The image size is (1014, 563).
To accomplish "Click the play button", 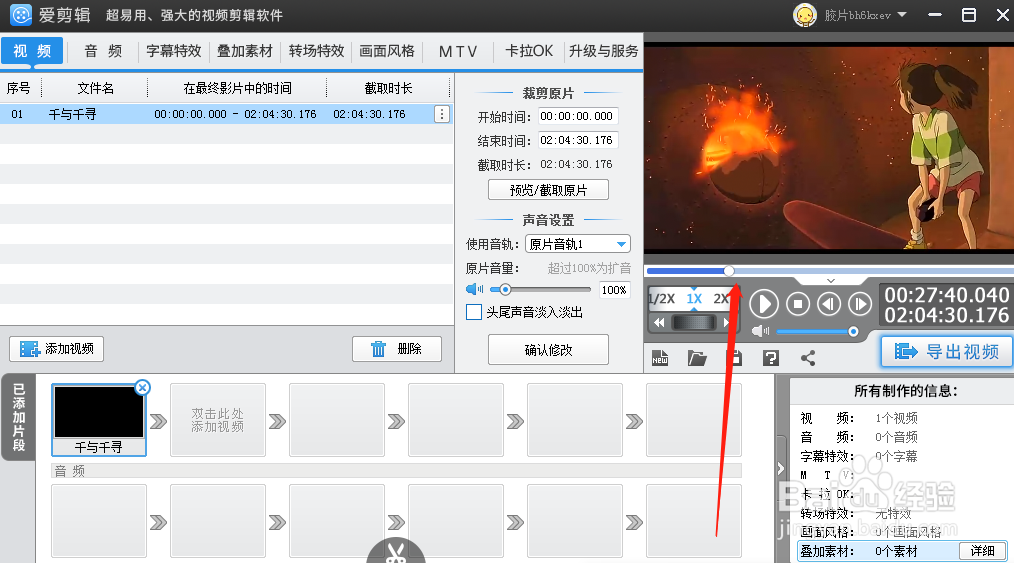I will coord(764,304).
